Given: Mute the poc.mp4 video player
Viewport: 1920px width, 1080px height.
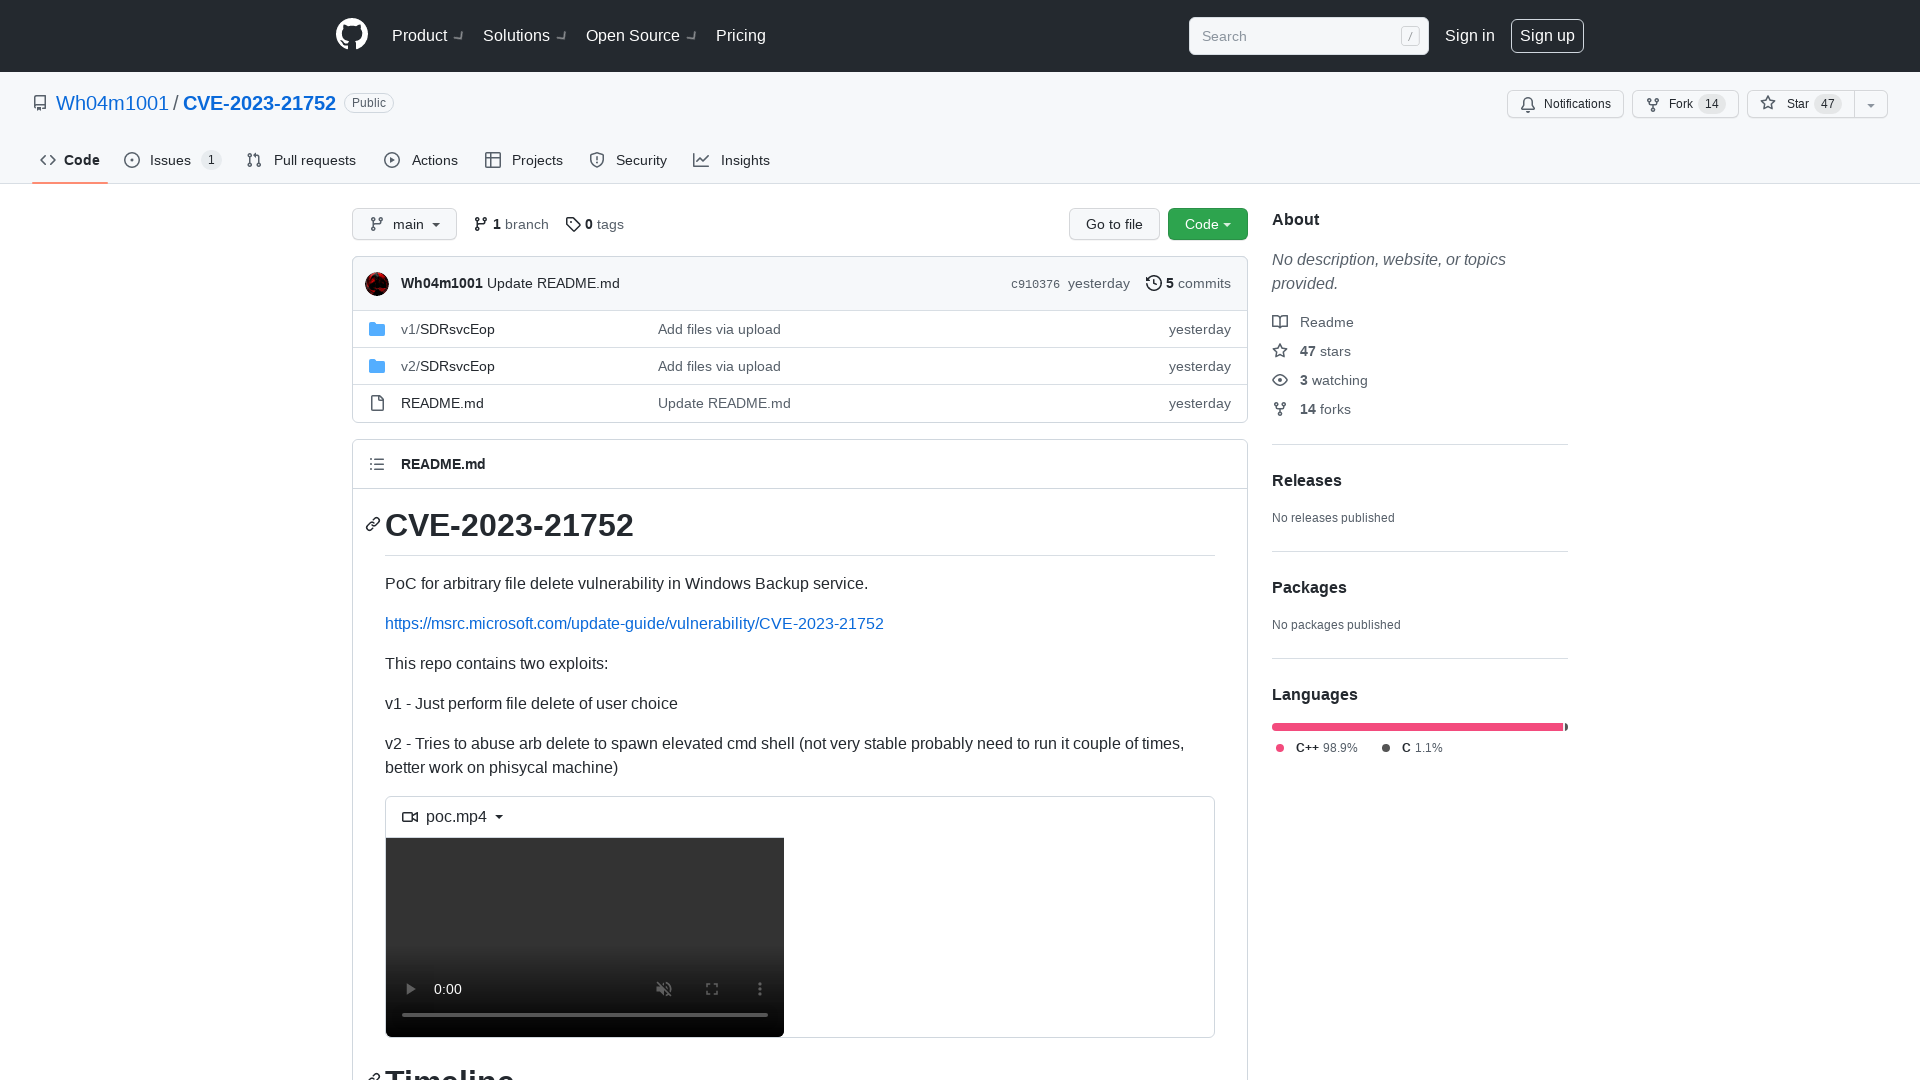Looking at the screenshot, I should (663, 989).
